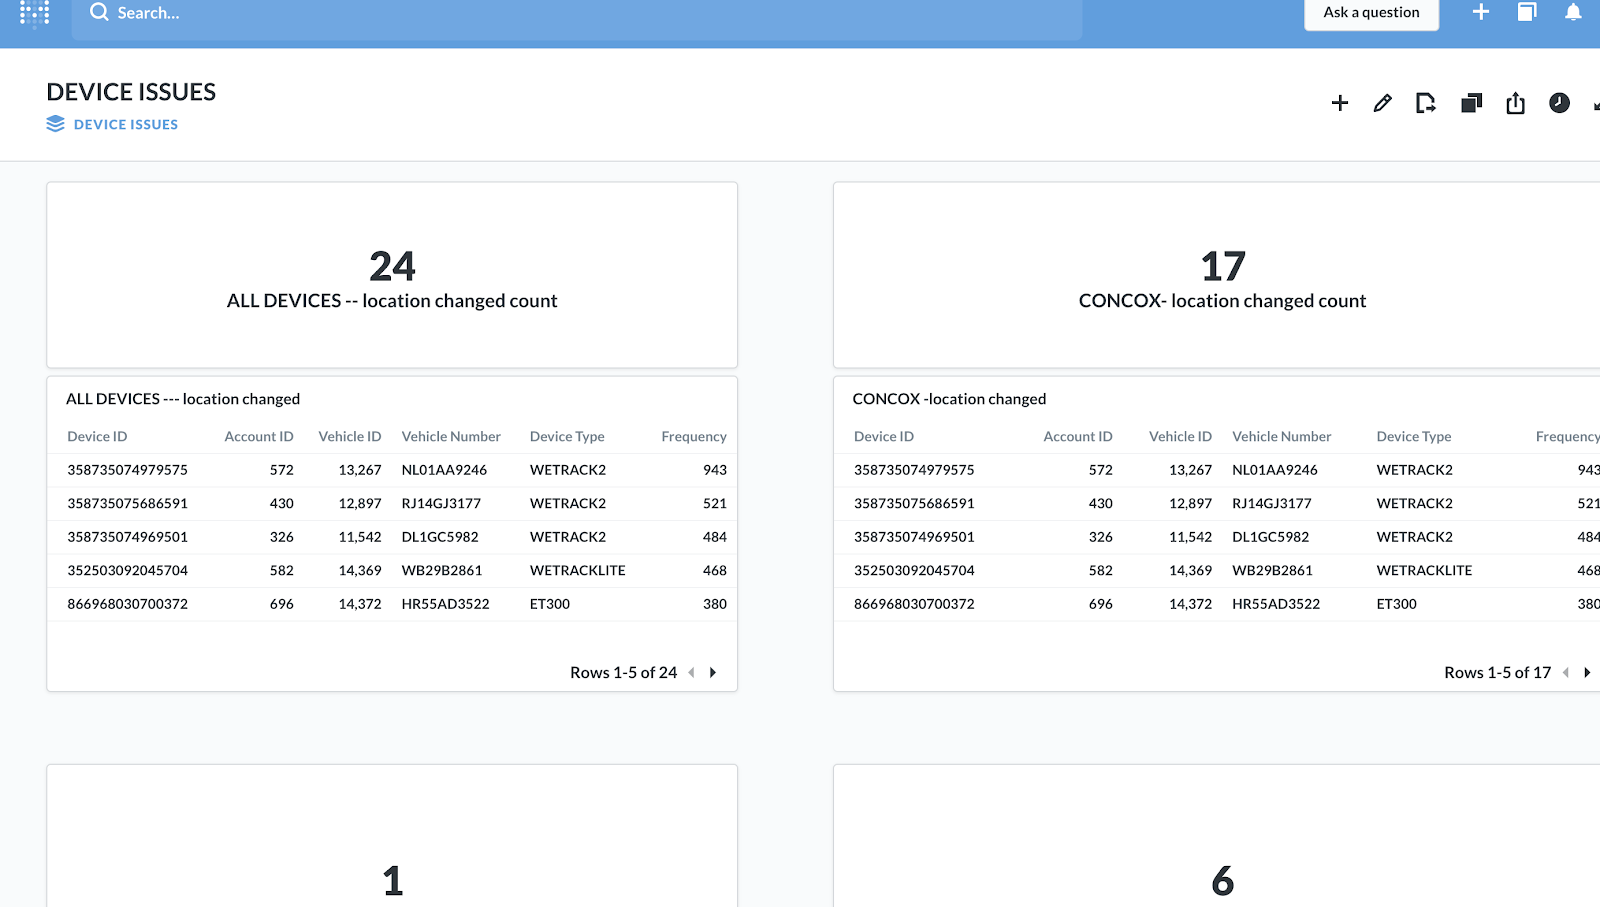Image resolution: width=1600 pixels, height=907 pixels.
Task: Sort ALL DEVICES table by Device ID header
Action: (x=97, y=437)
